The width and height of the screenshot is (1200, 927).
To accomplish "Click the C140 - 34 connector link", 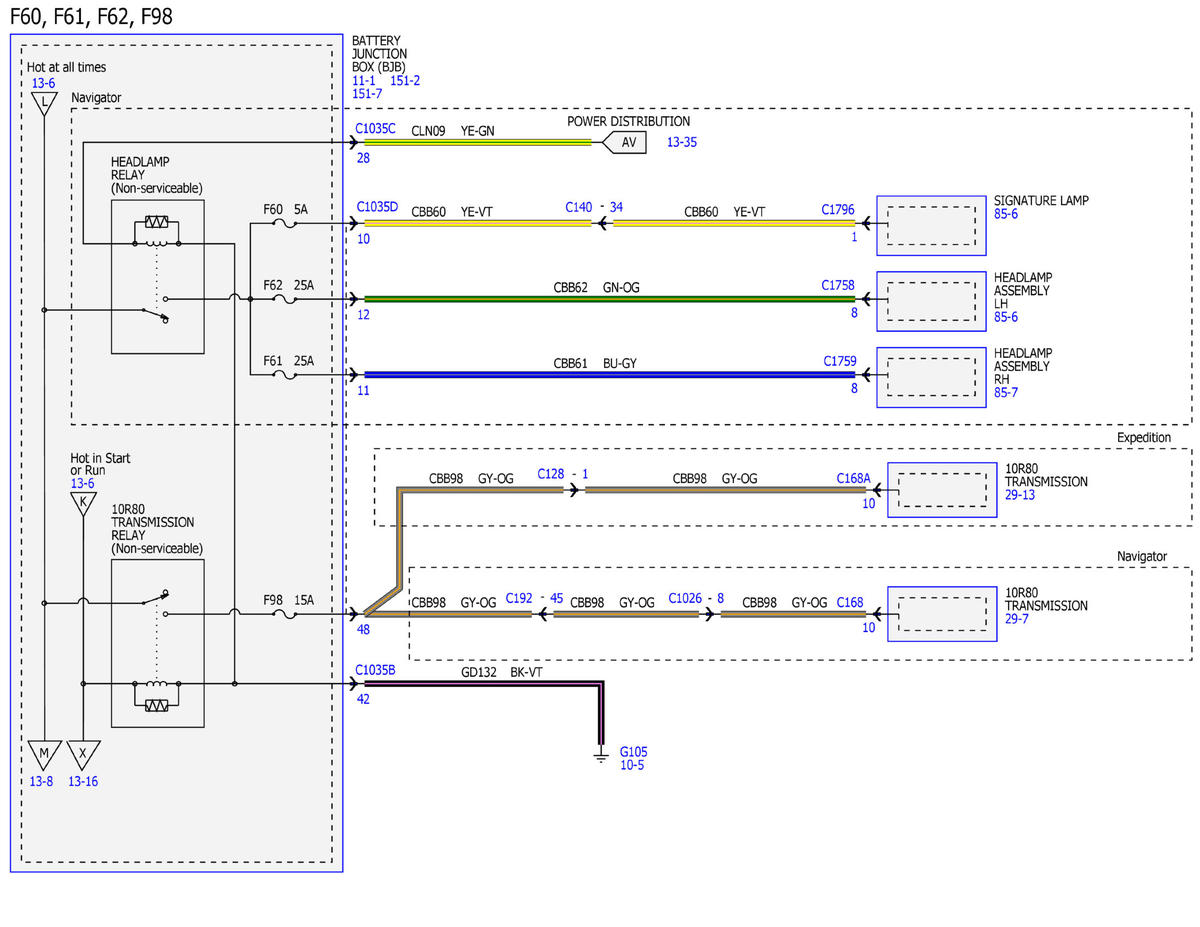I will click(x=594, y=208).
